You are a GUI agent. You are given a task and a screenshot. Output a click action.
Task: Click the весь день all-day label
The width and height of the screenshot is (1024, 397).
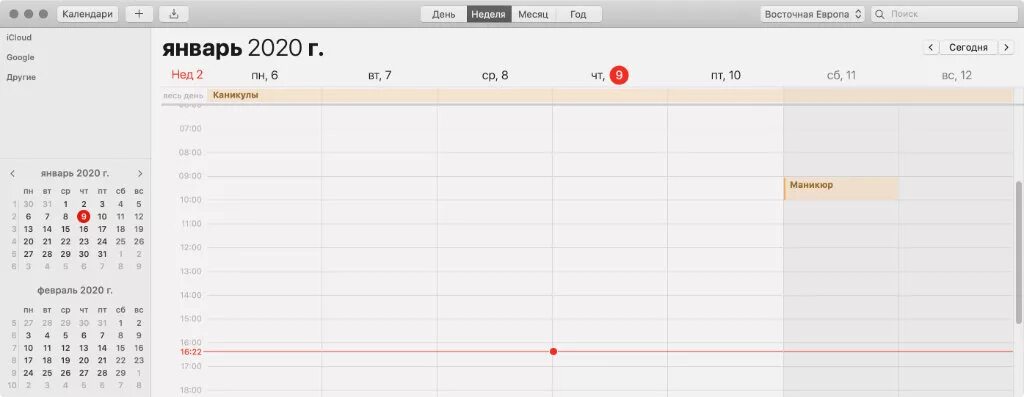pyautogui.click(x=184, y=96)
